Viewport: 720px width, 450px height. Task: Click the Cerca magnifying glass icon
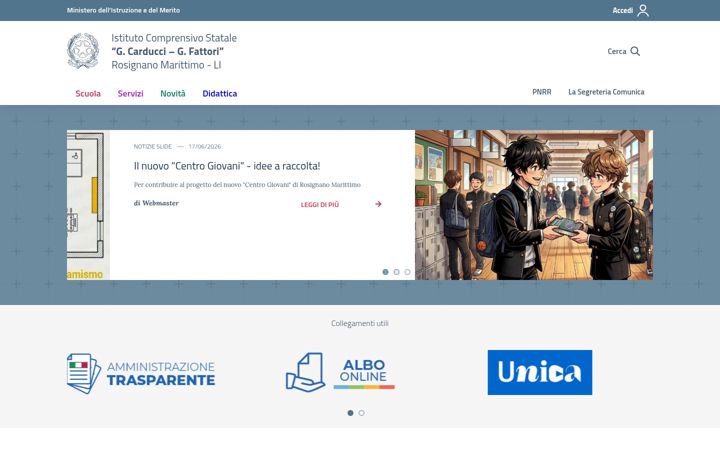pyautogui.click(x=635, y=51)
